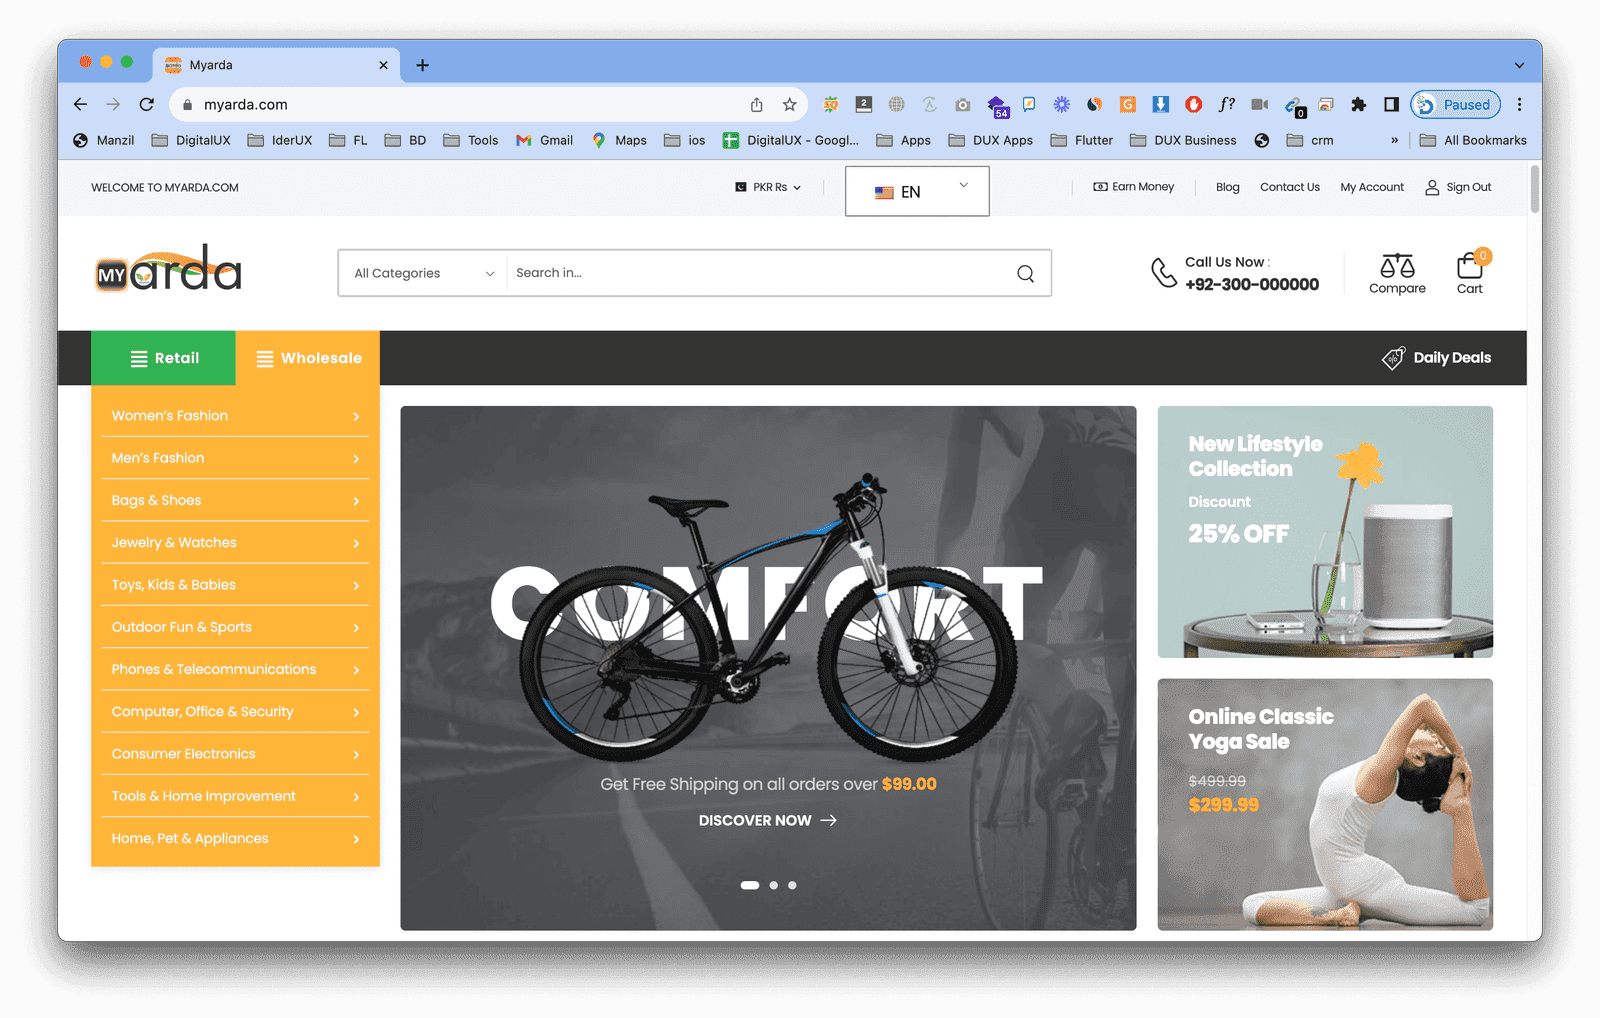1600x1018 pixels.
Task: Click the site lock icon in the address bar
Action: pyautogui.click(x=187, y=104)
